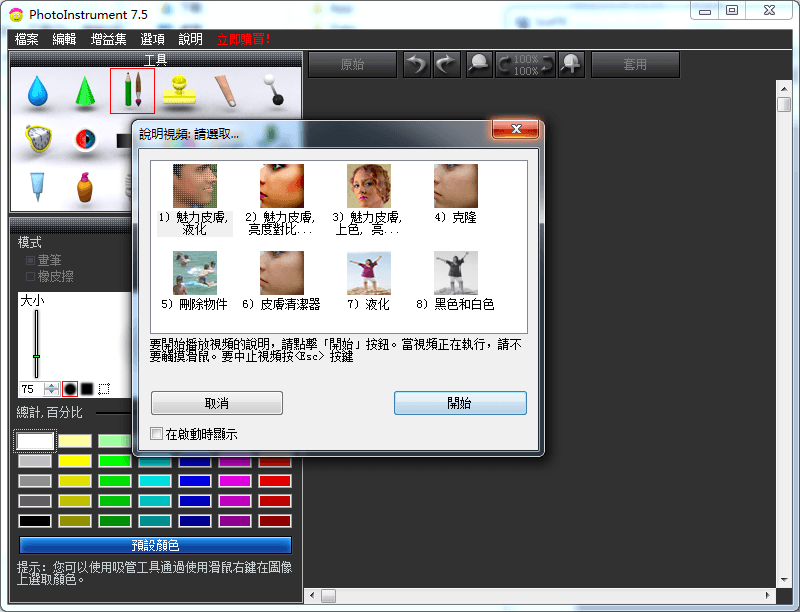Choose the square brush shape icon
Viewport: 800px width, 612px height.
[87, 389]
